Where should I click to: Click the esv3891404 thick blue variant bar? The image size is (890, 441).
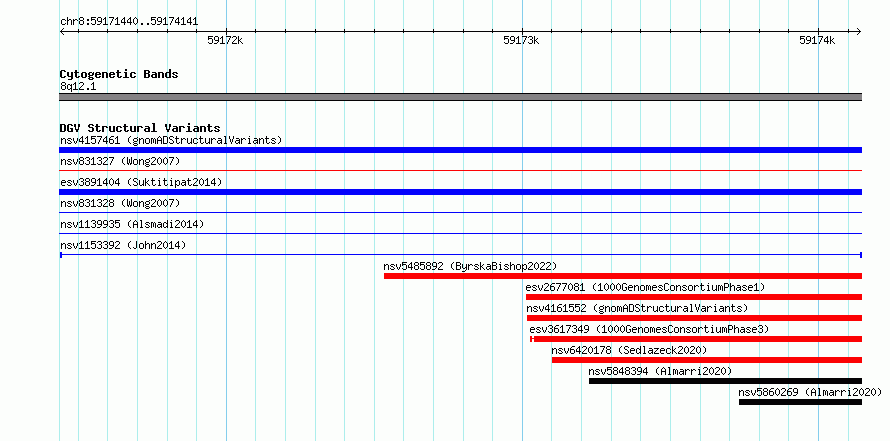[460, 192]
